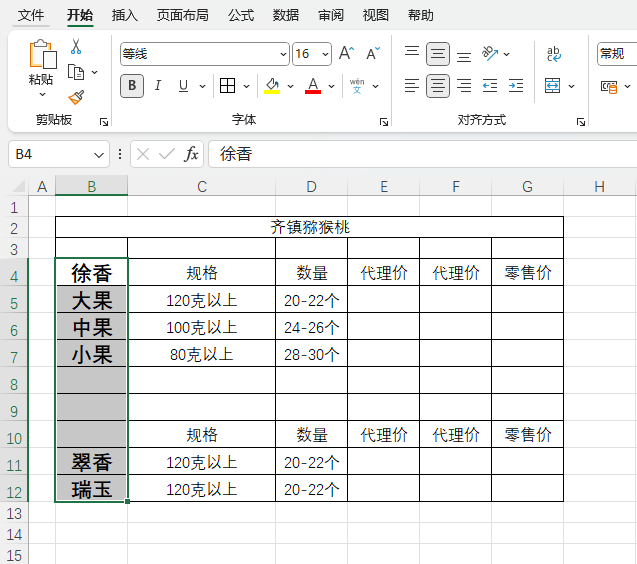Viewport: 637px width, 564px height.
Task: Click cell containing 28-30个
Action: (312, 354)
